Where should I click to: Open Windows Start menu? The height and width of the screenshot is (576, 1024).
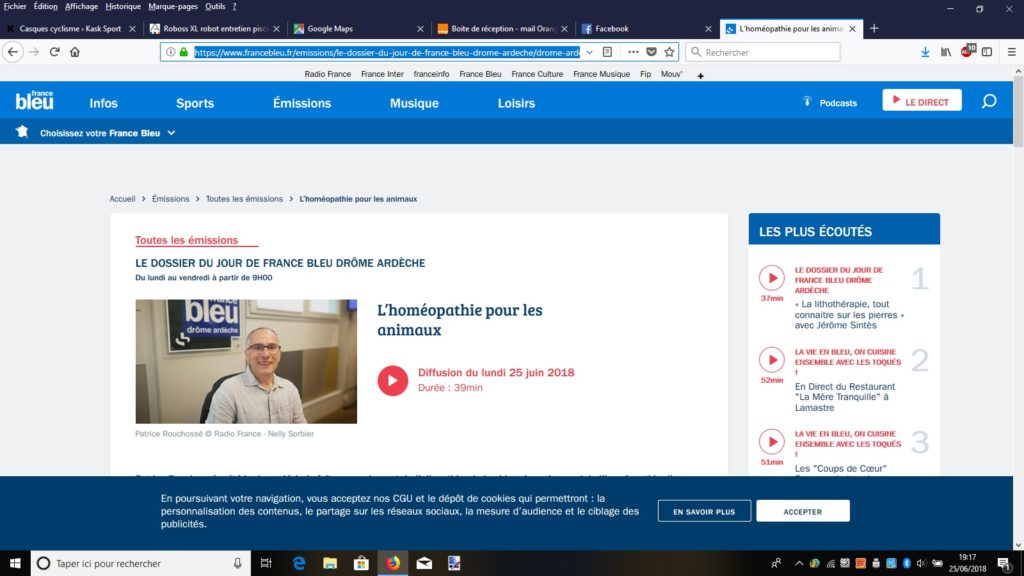click(x=15, y=563)
